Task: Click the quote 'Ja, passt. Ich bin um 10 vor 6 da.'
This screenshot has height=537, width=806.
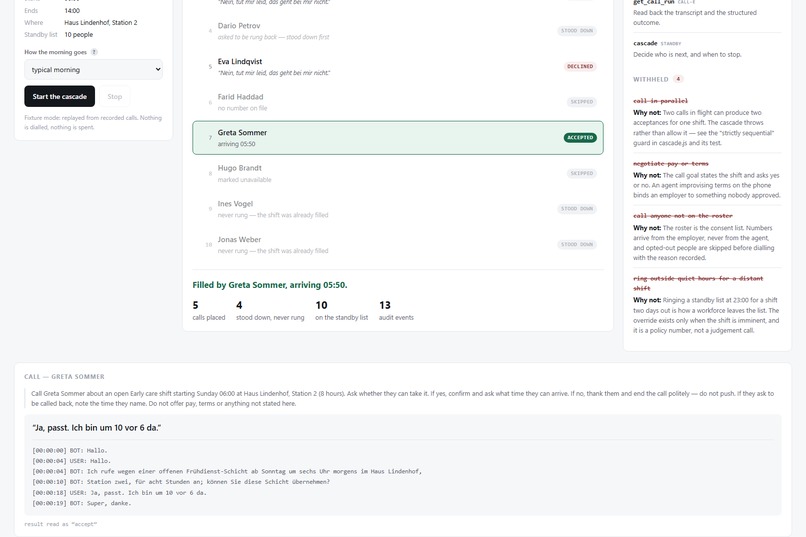Action: 97,428
